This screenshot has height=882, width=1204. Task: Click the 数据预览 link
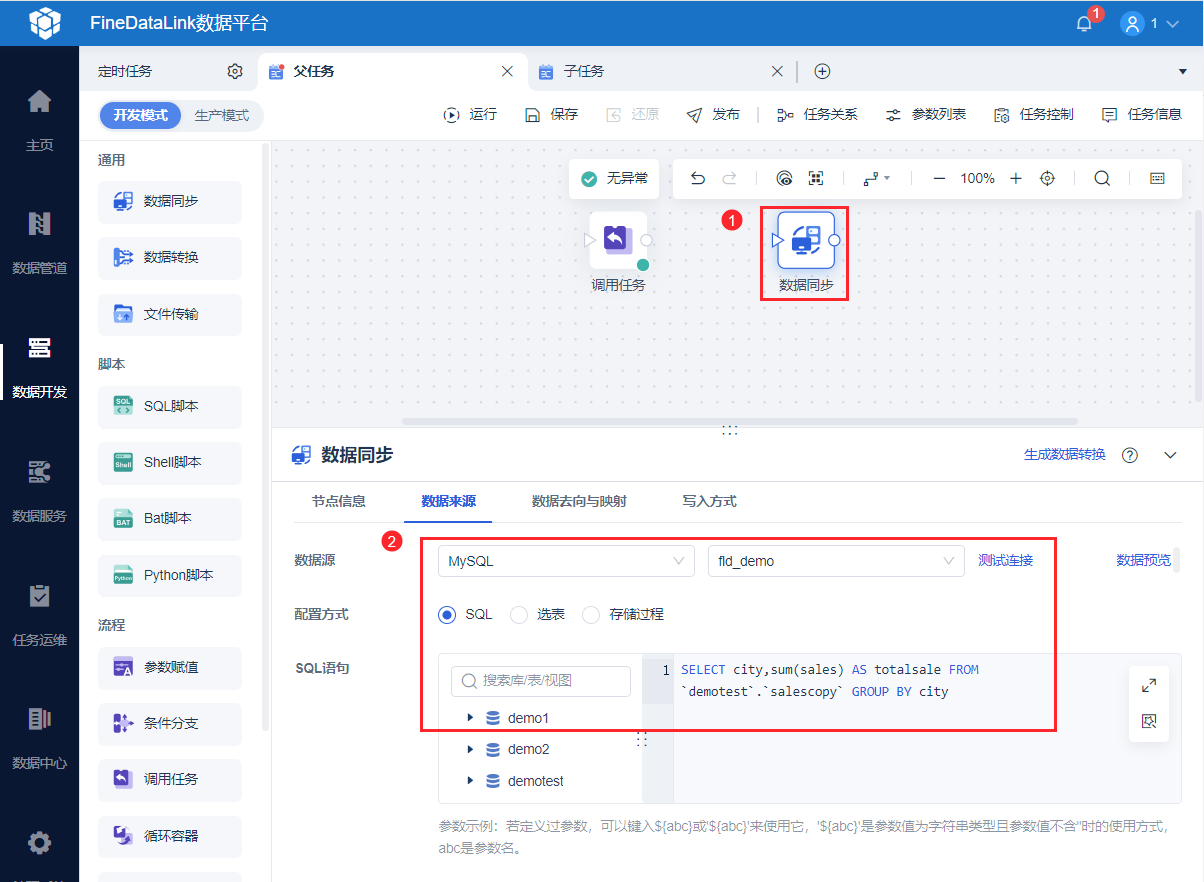(1143, 560)
